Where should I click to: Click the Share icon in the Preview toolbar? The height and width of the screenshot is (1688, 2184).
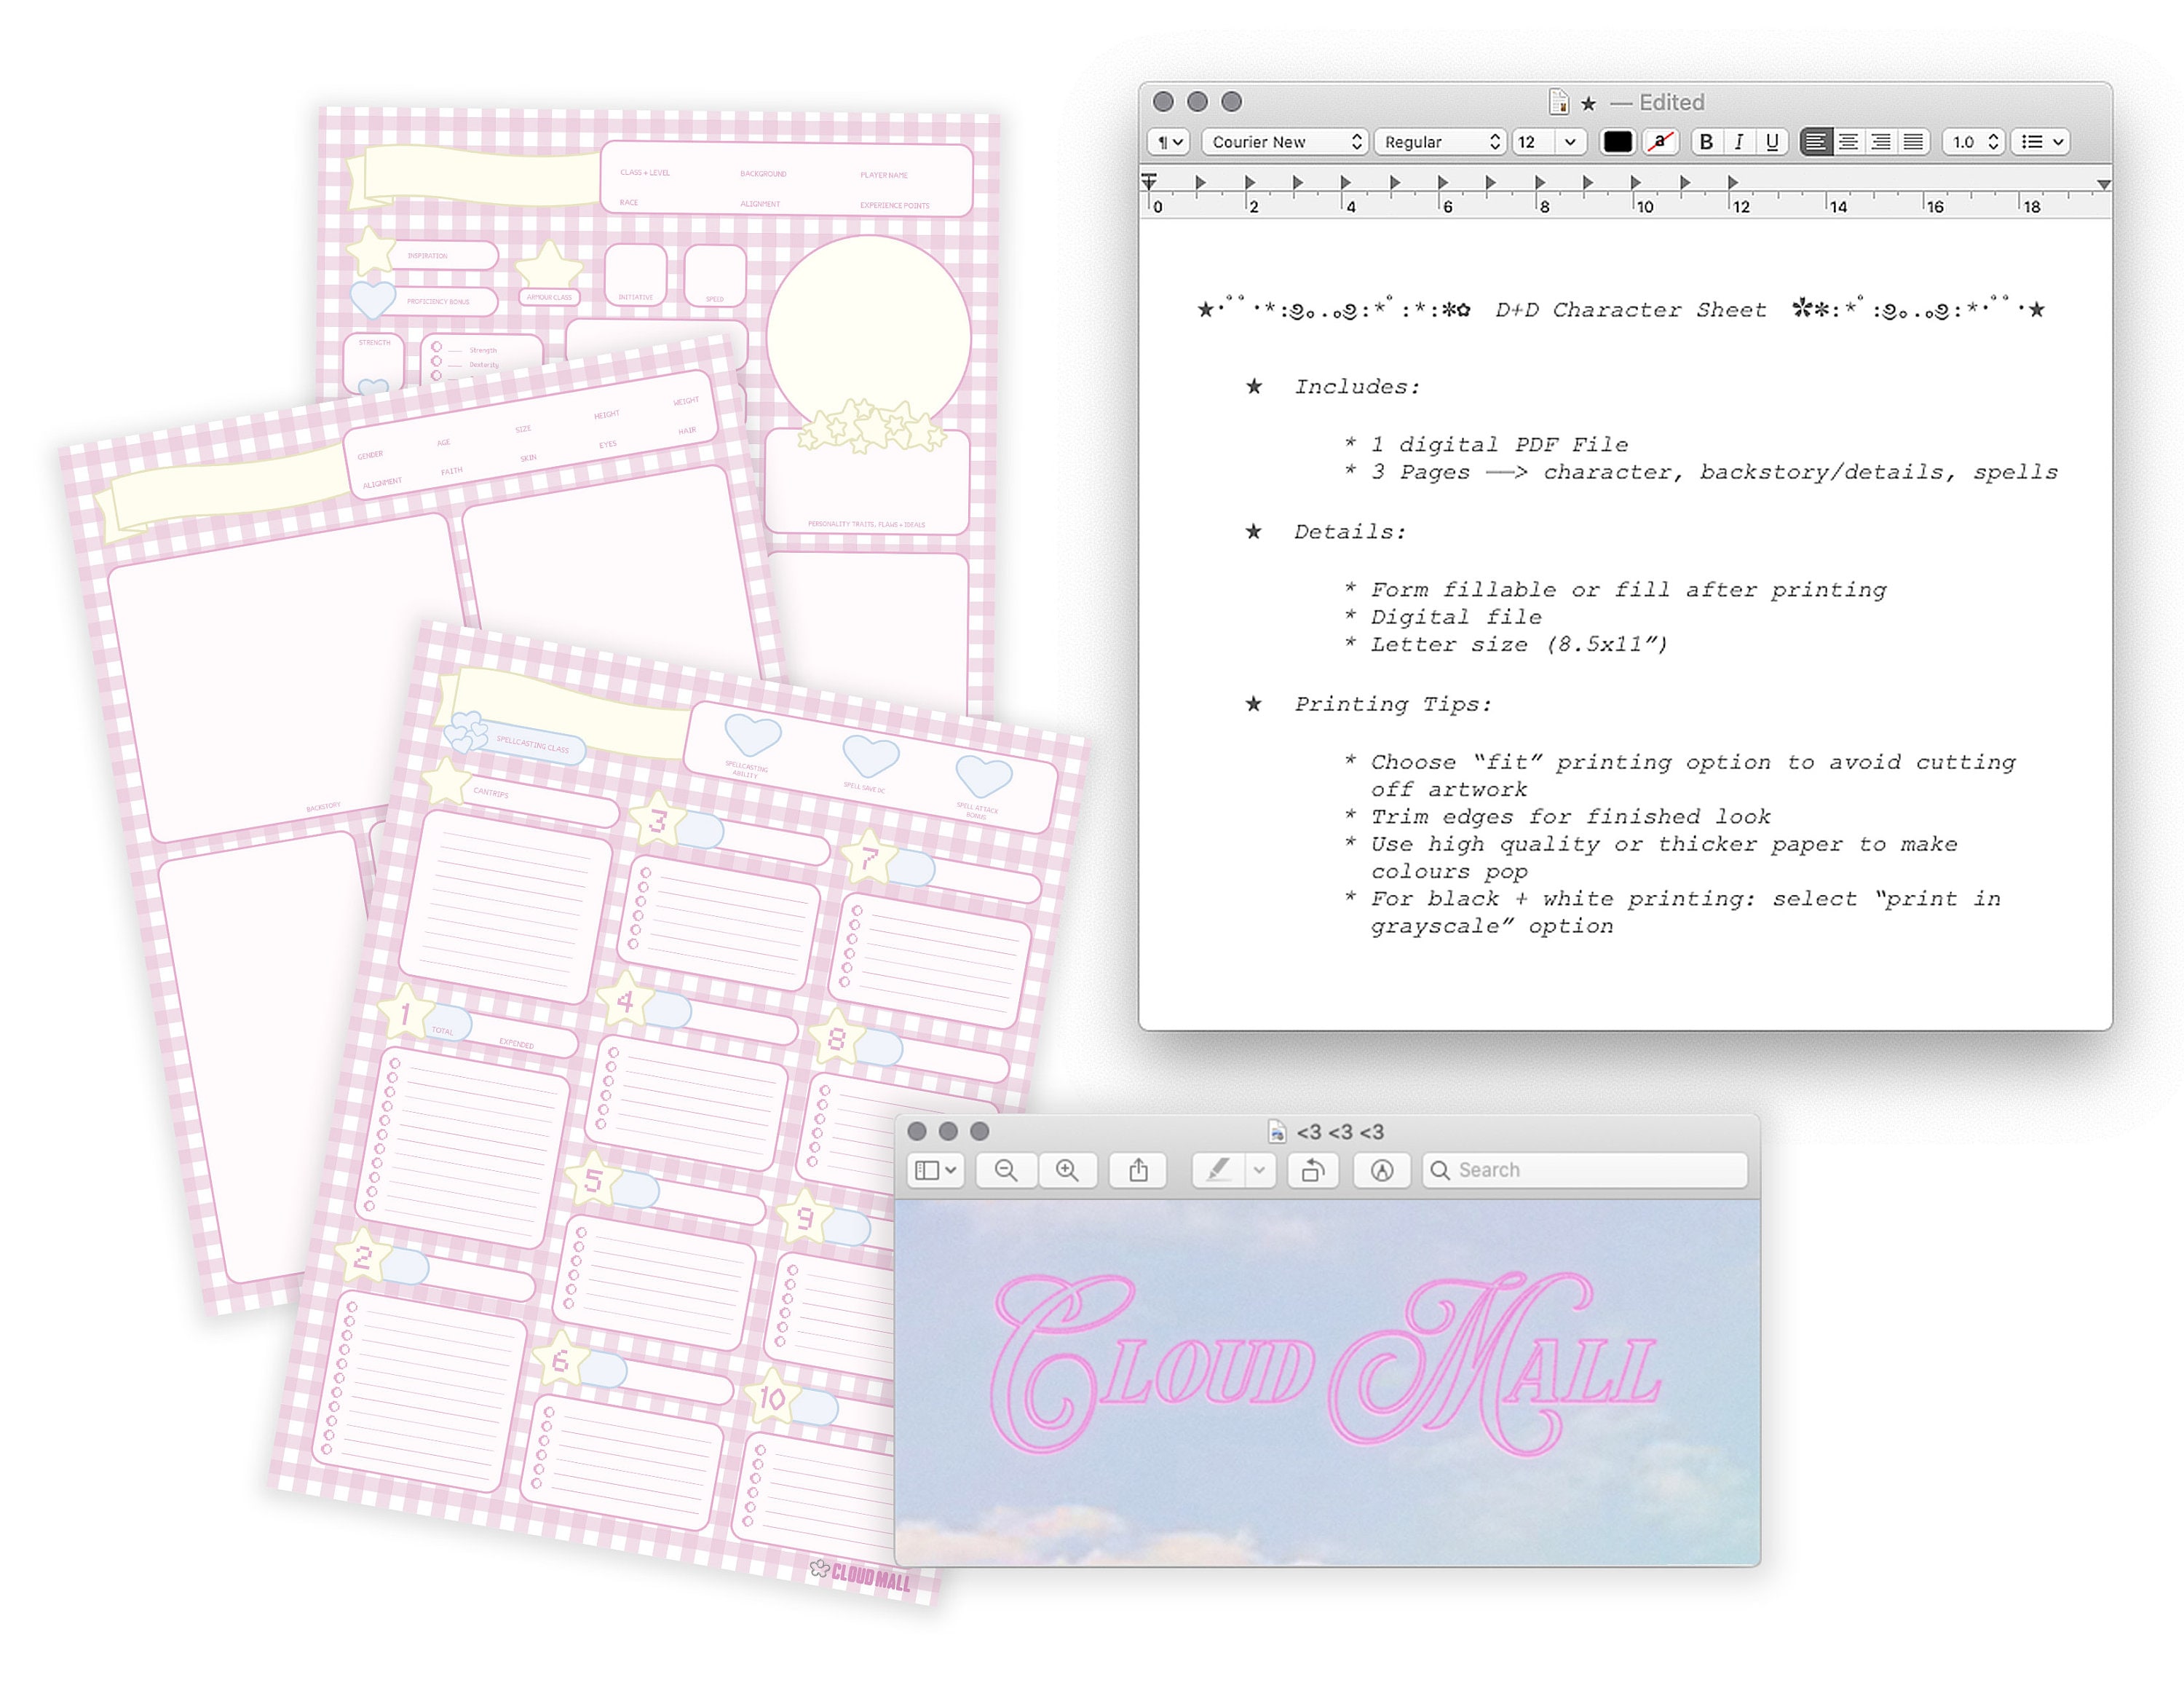1139,1170
